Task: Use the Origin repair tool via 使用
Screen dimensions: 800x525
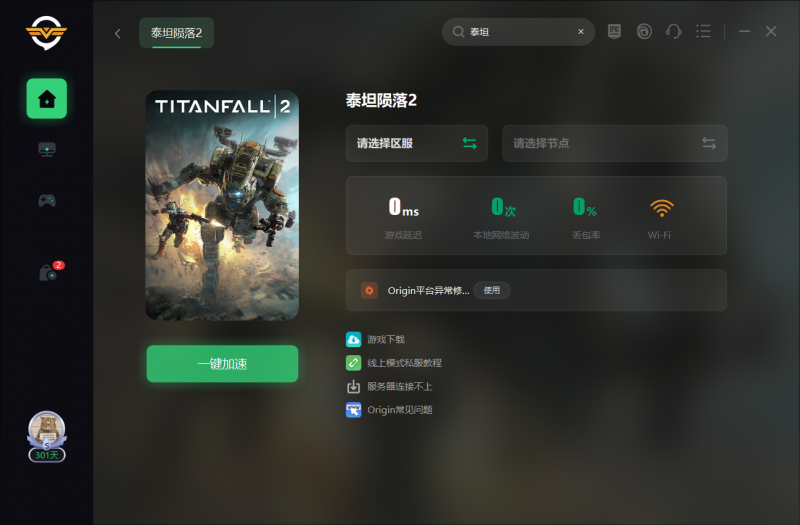Action: pyautogui.click(x=492, y=290)
